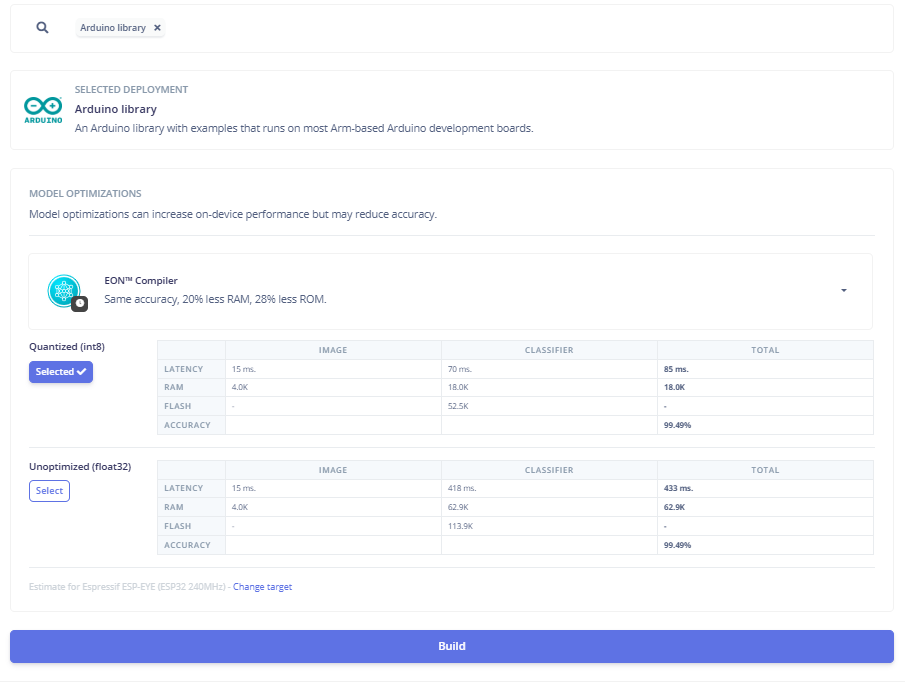Click the Unoptimized table CLASSIFIER column header

549,469
